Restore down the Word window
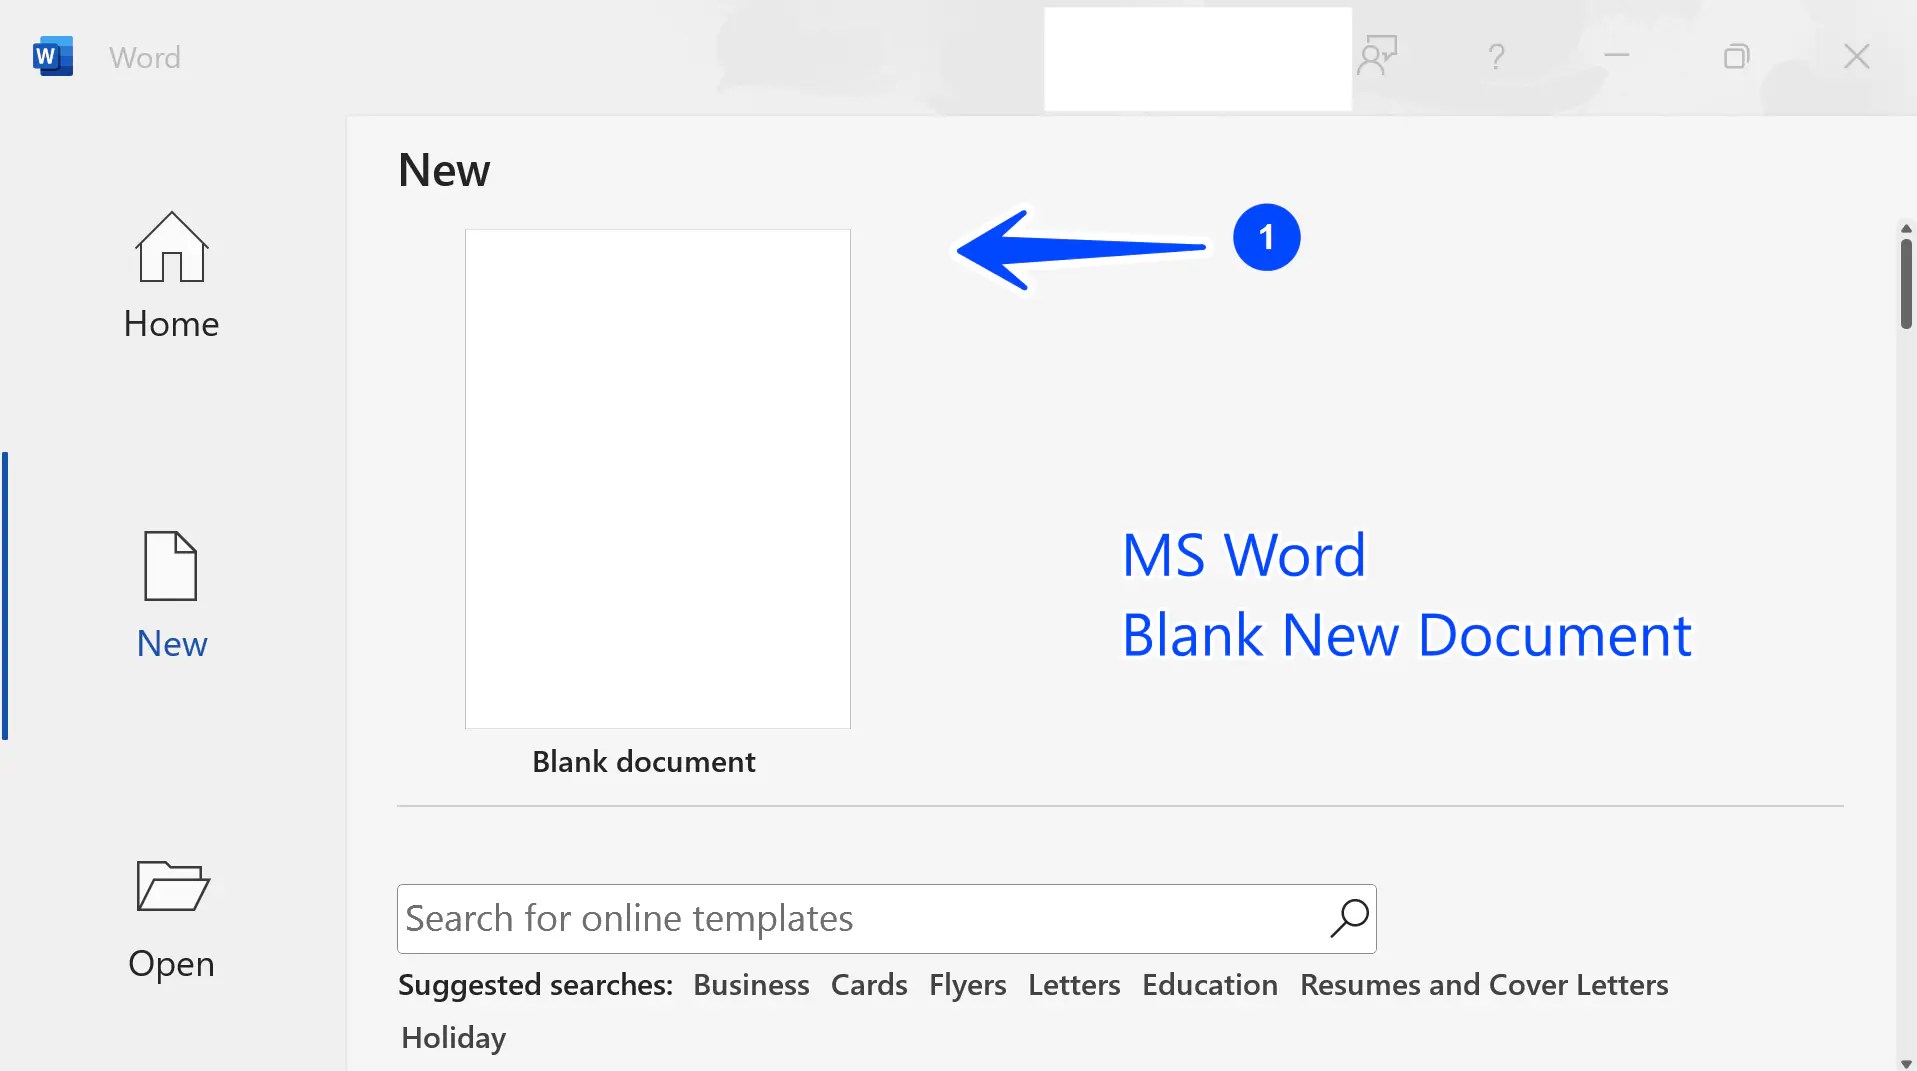The image size is (1917, 1071). [x=1737, y=56]
